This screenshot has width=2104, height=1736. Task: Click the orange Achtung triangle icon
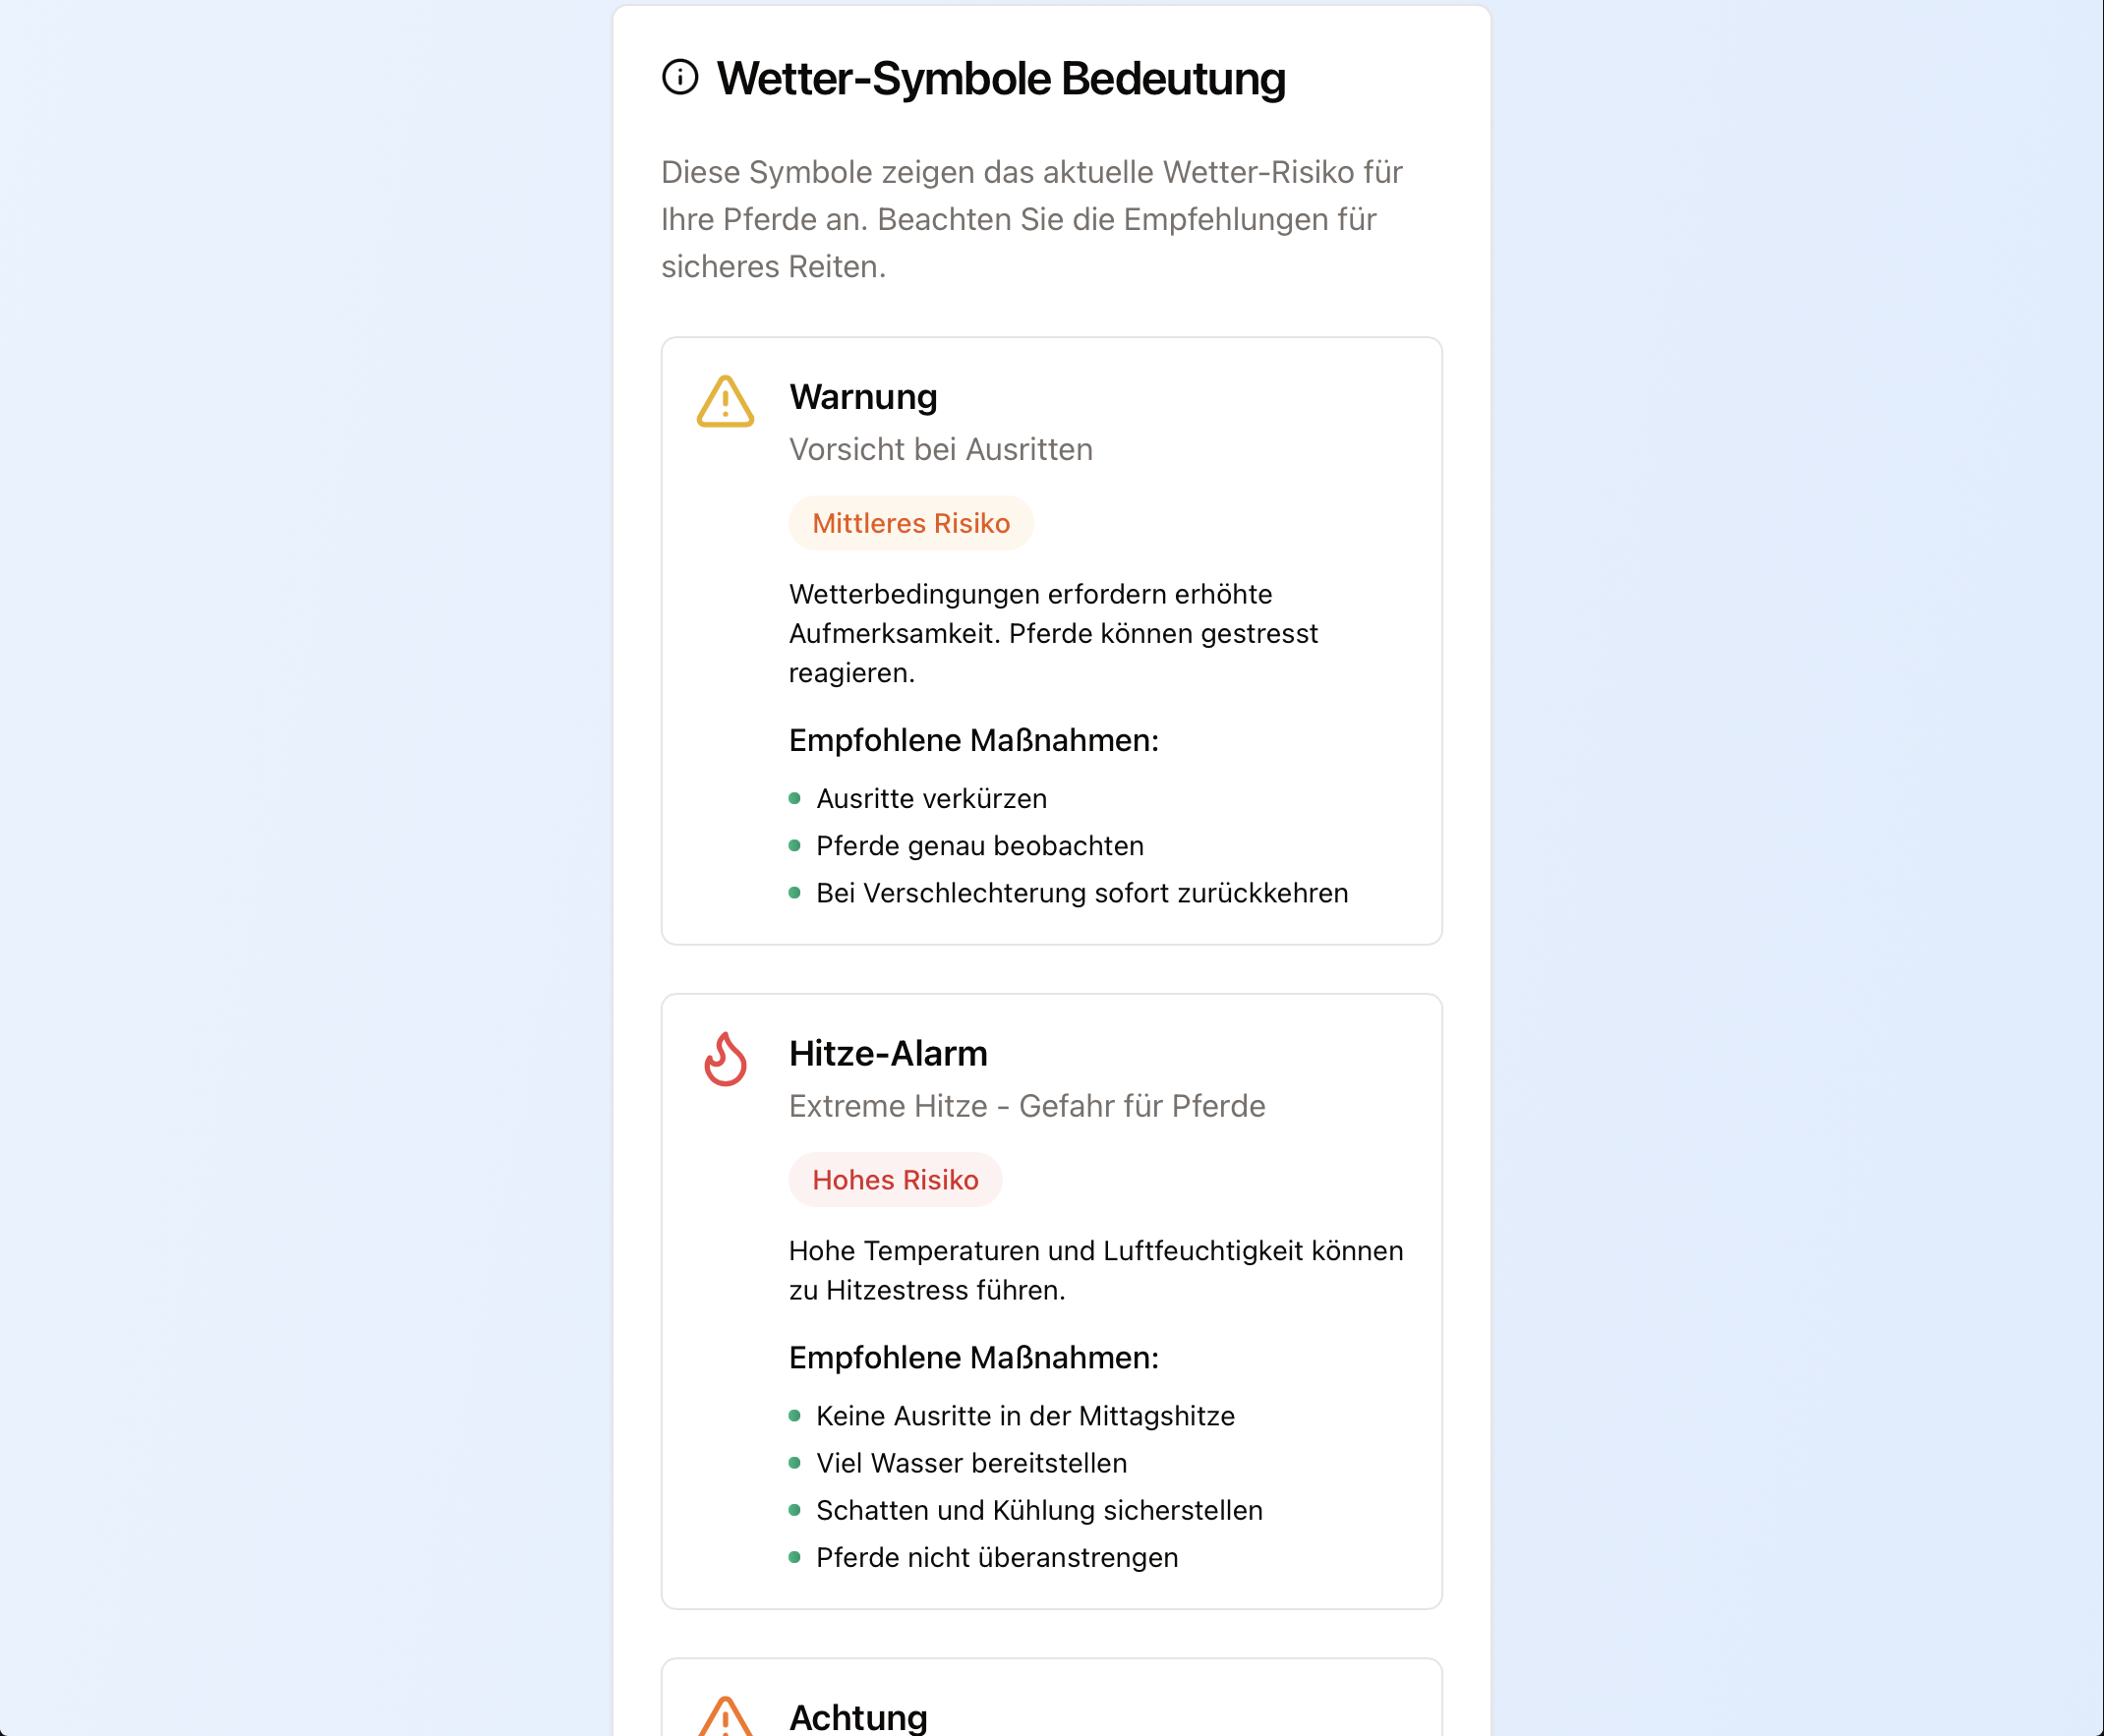[725, 1718]
